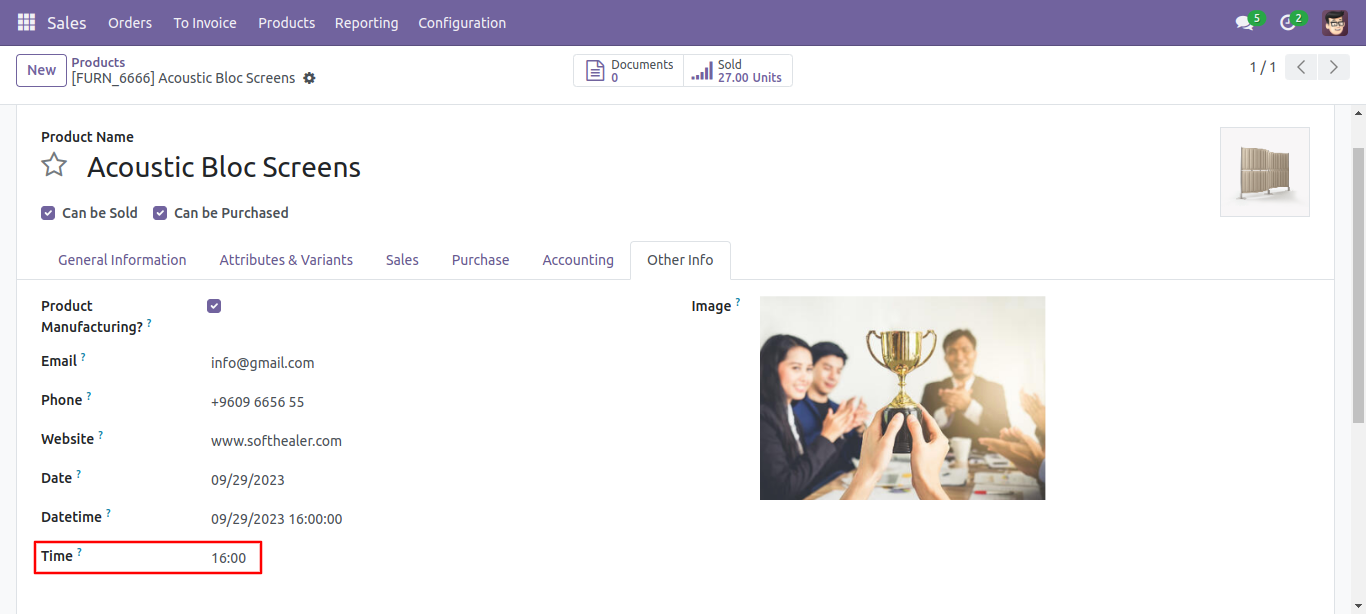Open the Configuration menu
The width and height of the screenshot is (1366, 614).
coord(462,22)
